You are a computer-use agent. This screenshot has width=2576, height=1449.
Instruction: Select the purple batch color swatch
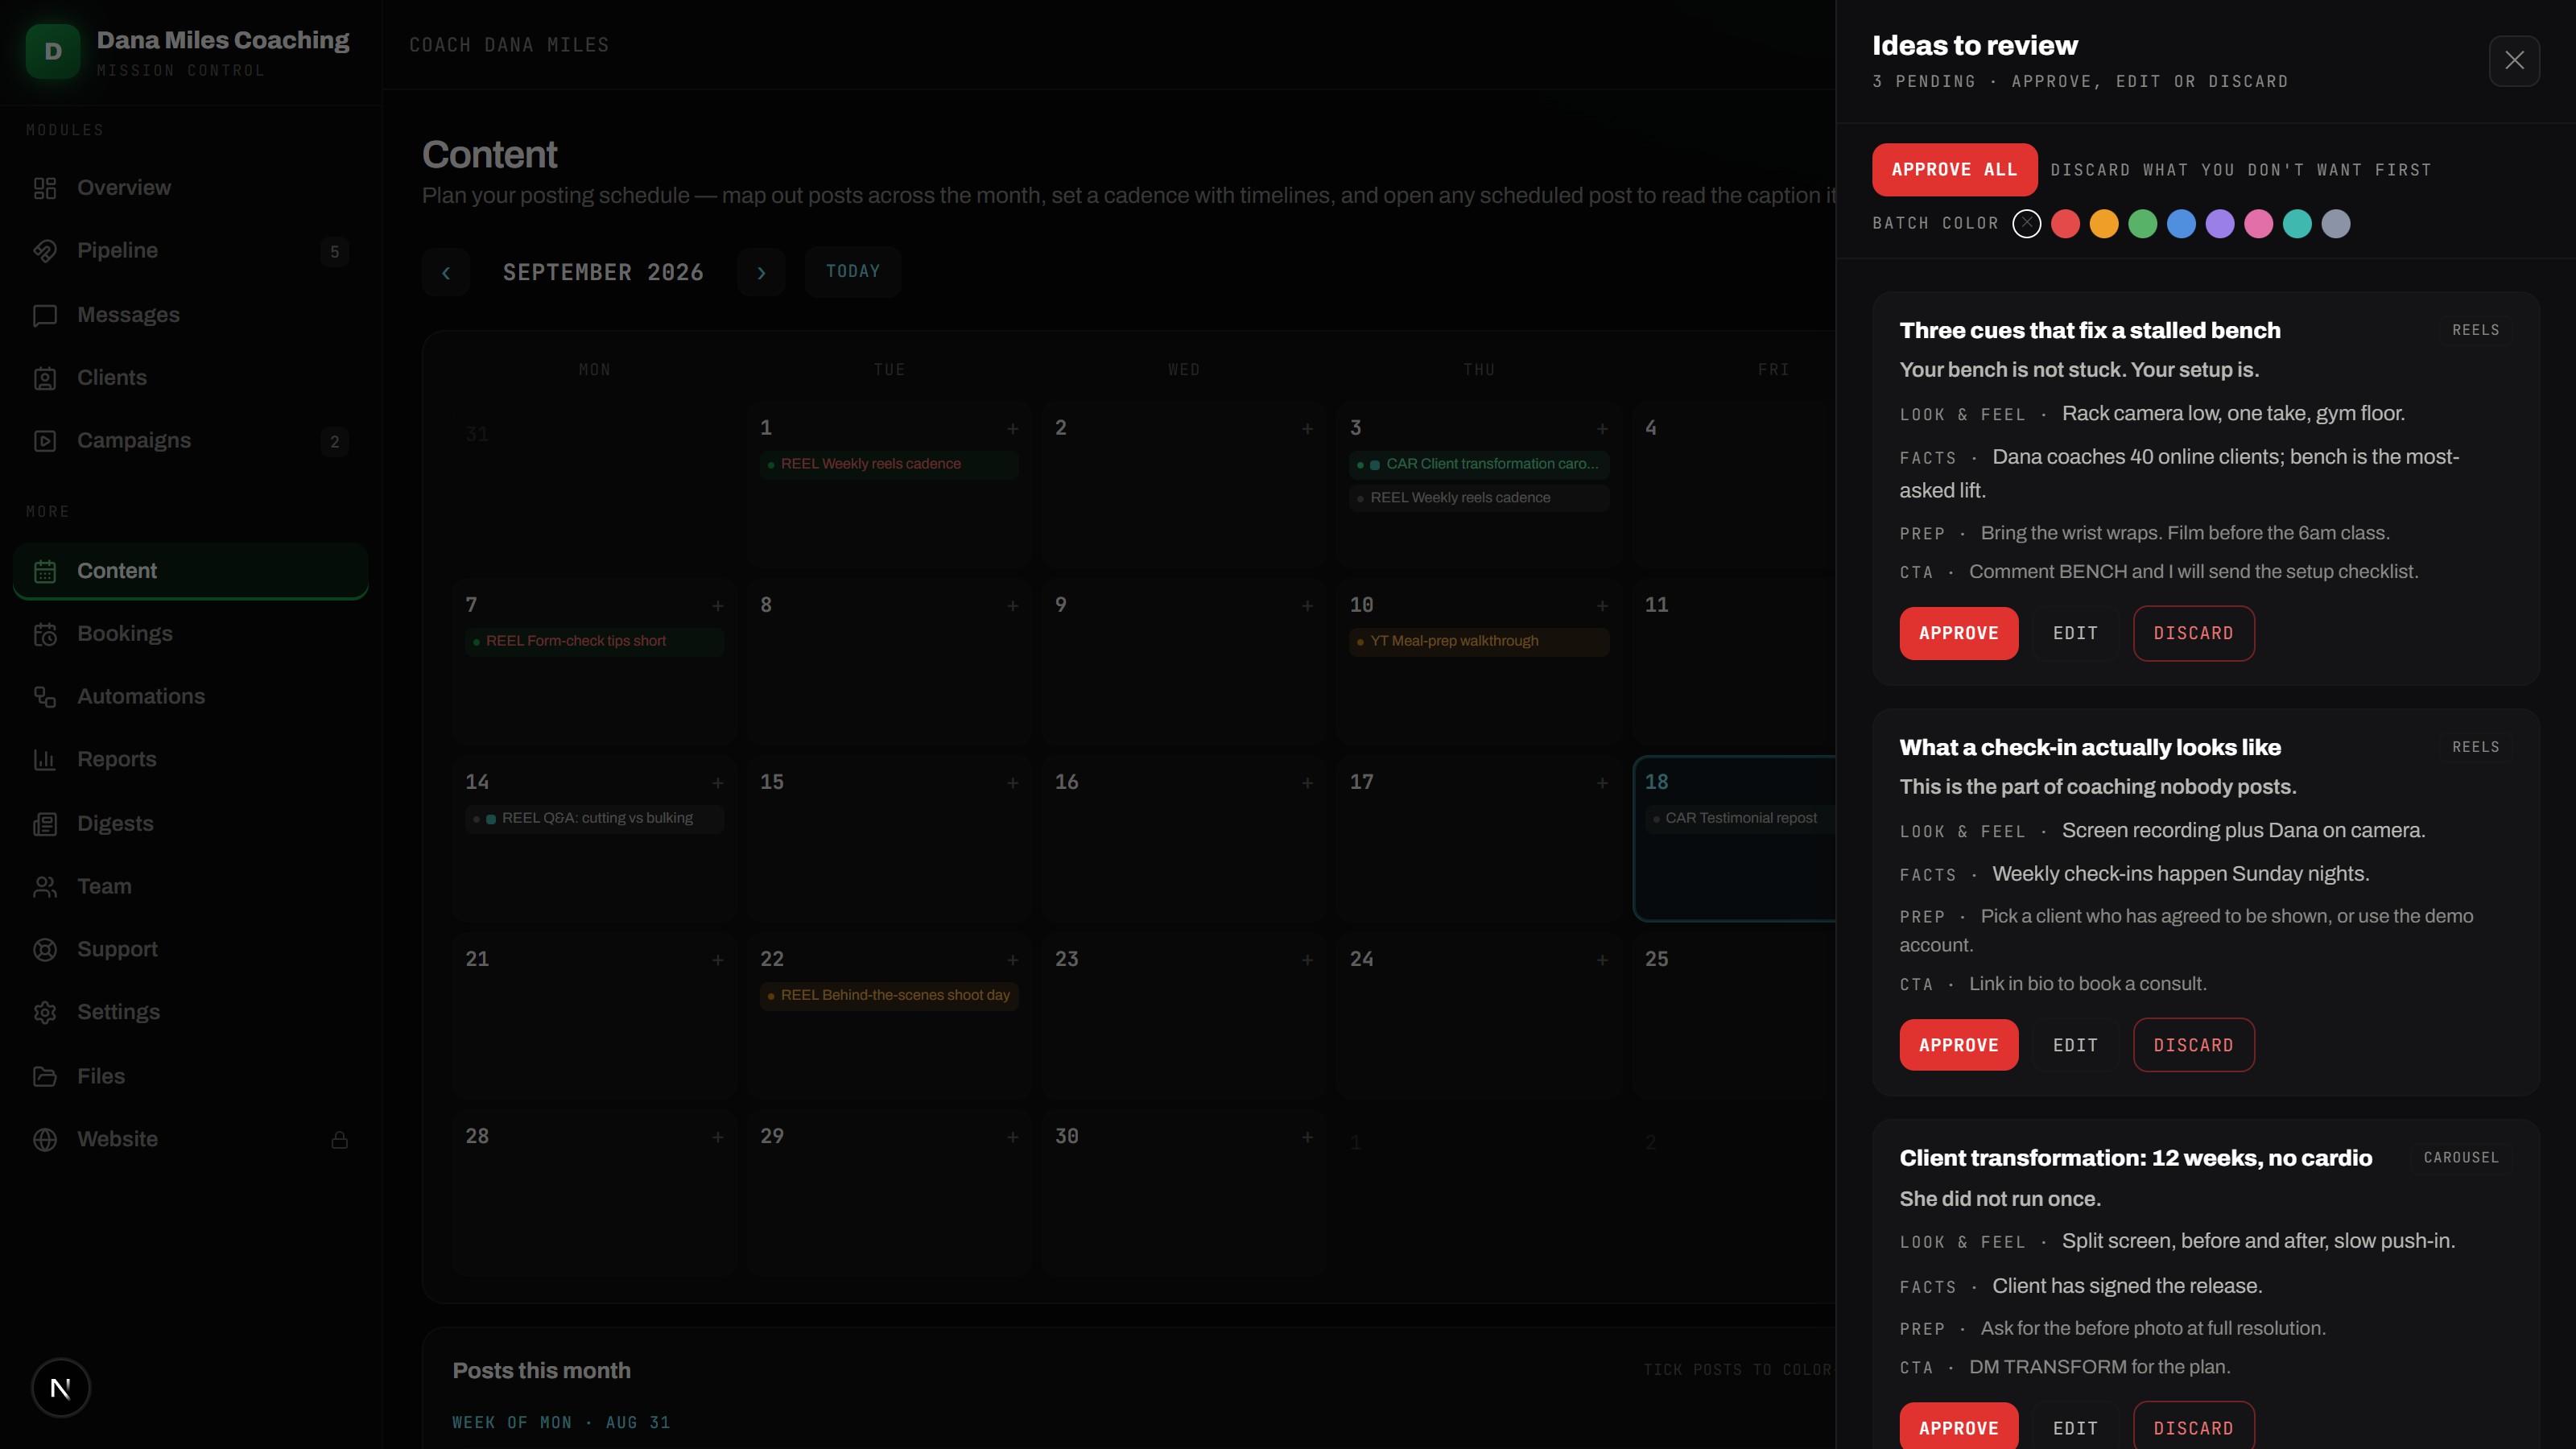point(2219,224)
